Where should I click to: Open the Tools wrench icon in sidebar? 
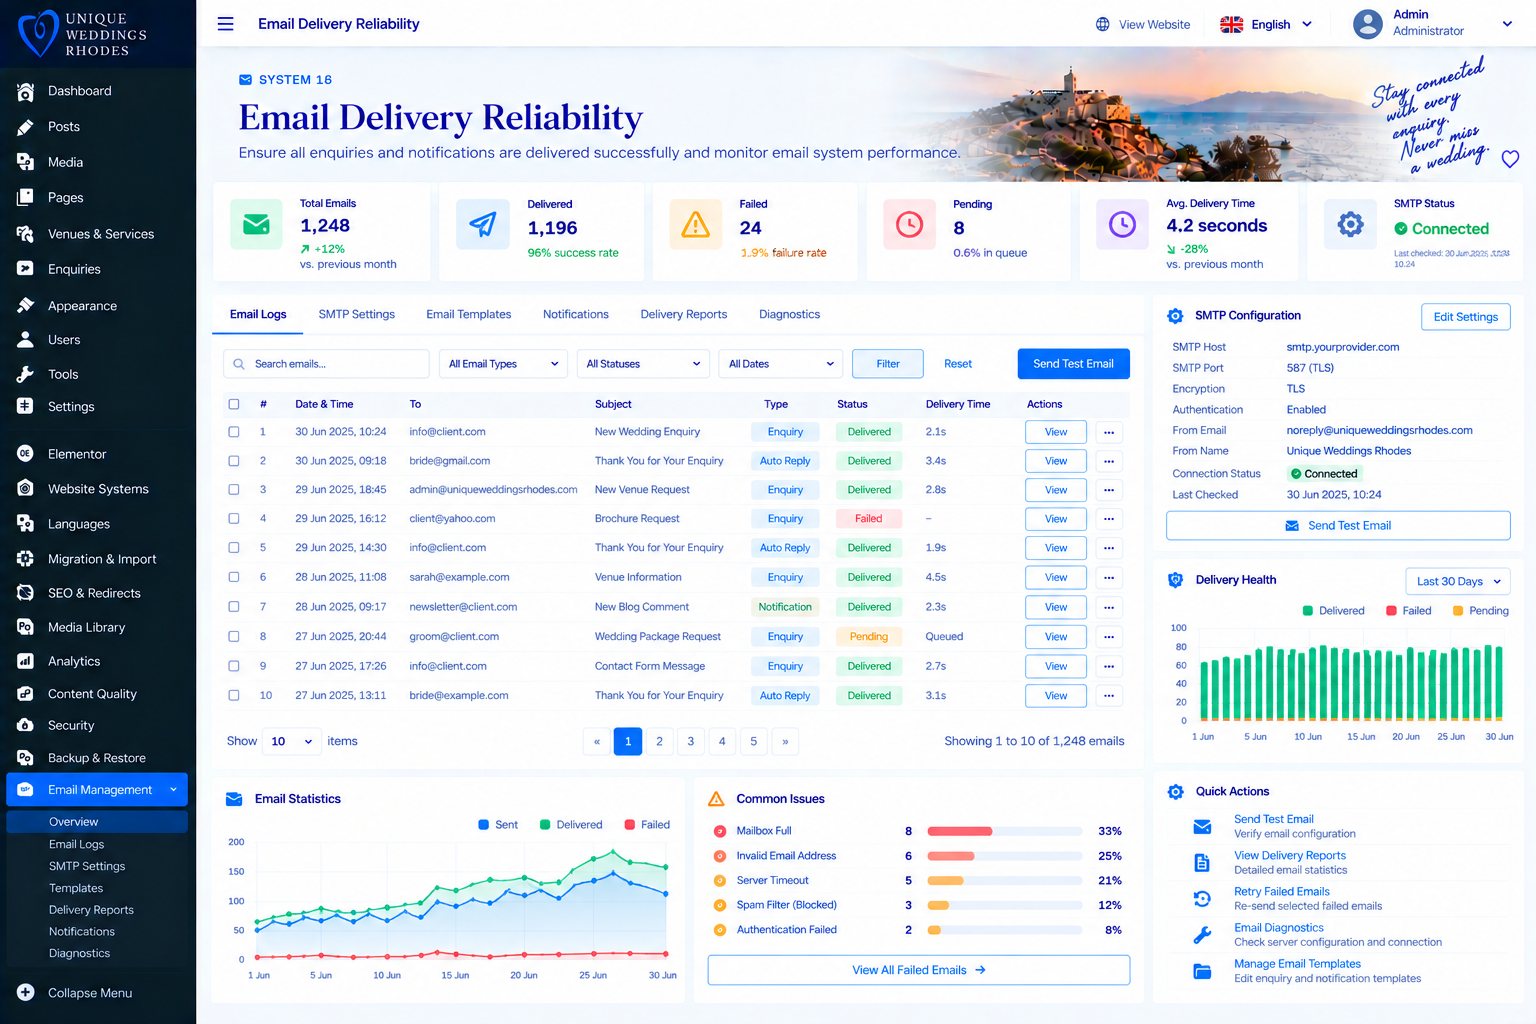tap(26, 374)
